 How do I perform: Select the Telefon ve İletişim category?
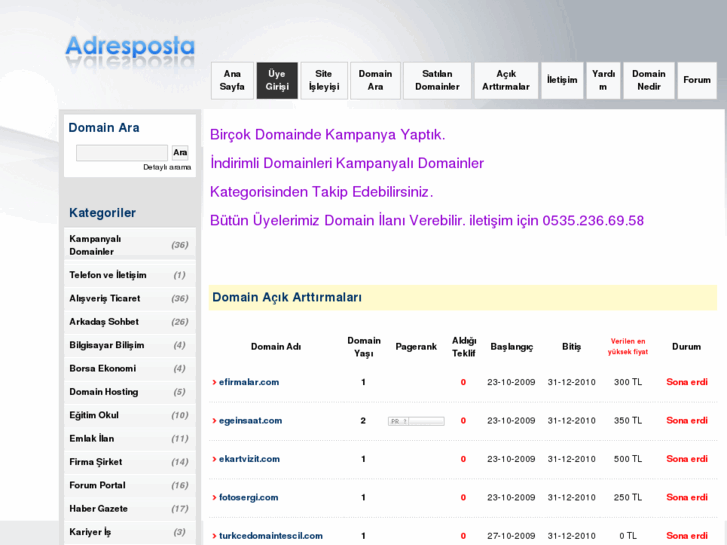(108, 275)
